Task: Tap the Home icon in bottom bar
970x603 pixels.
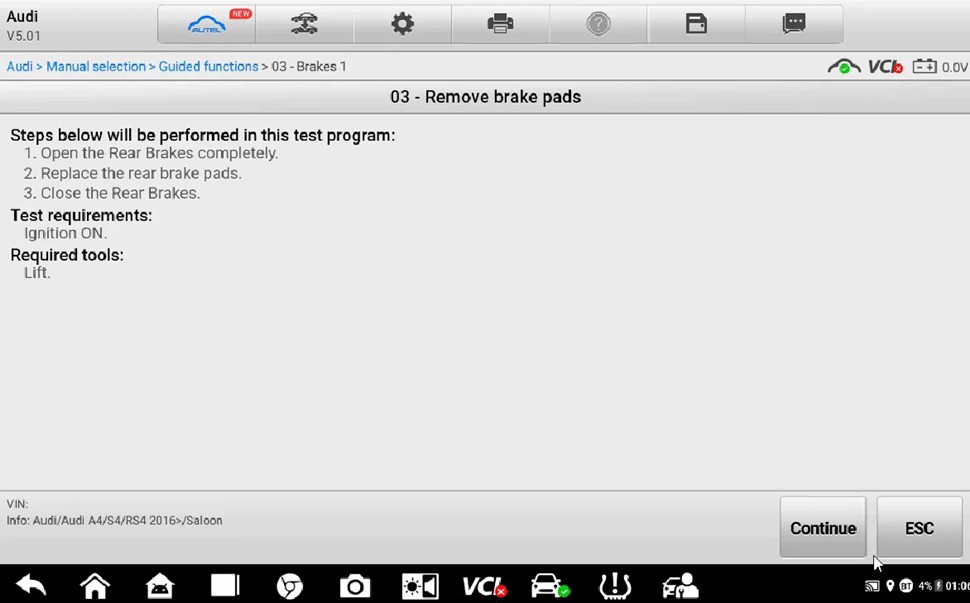Action: point(95,585)
